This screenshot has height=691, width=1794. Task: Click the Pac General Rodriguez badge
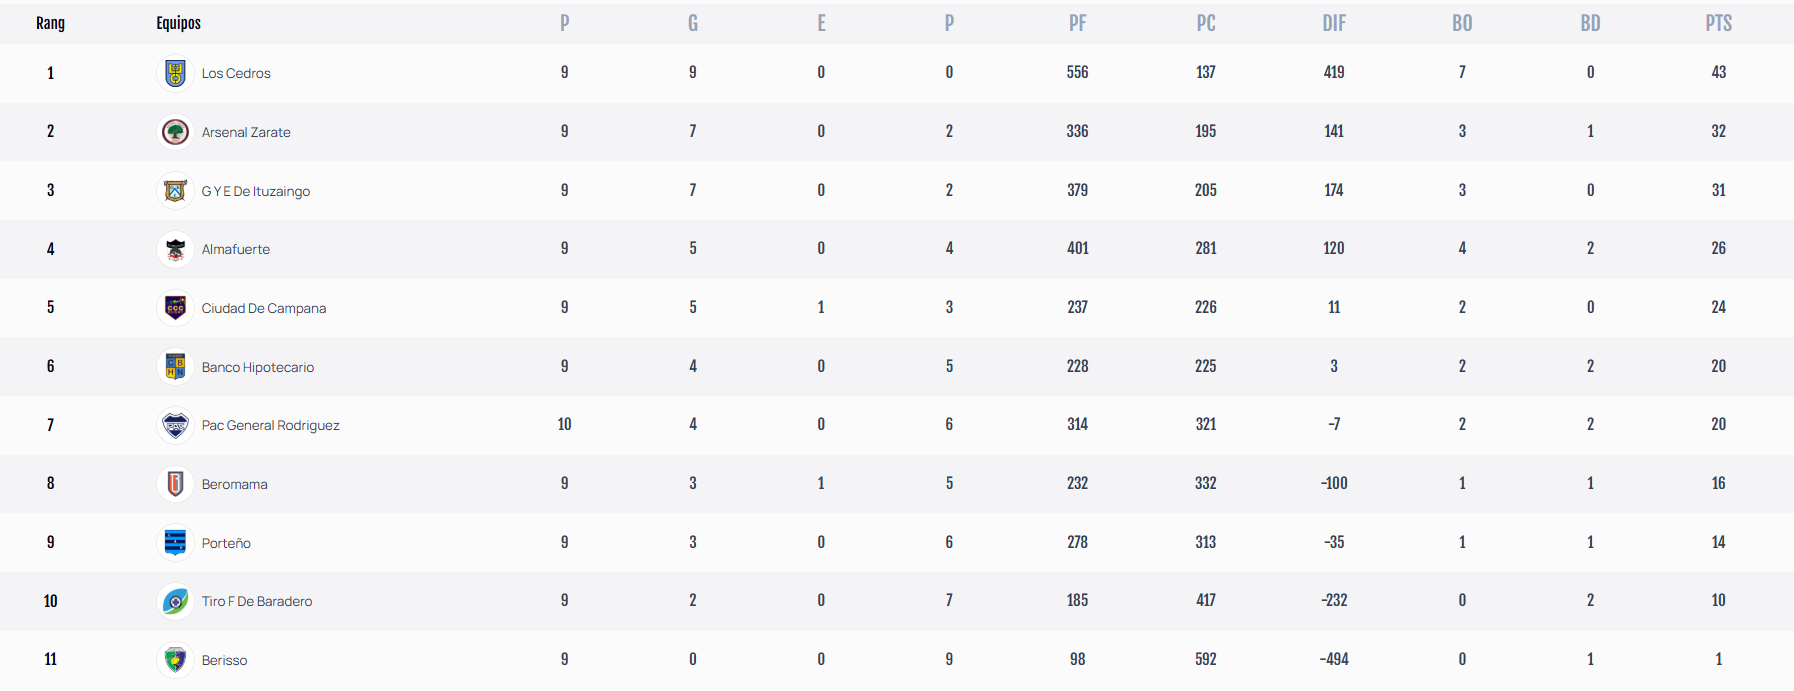click(x=175, y=425)
